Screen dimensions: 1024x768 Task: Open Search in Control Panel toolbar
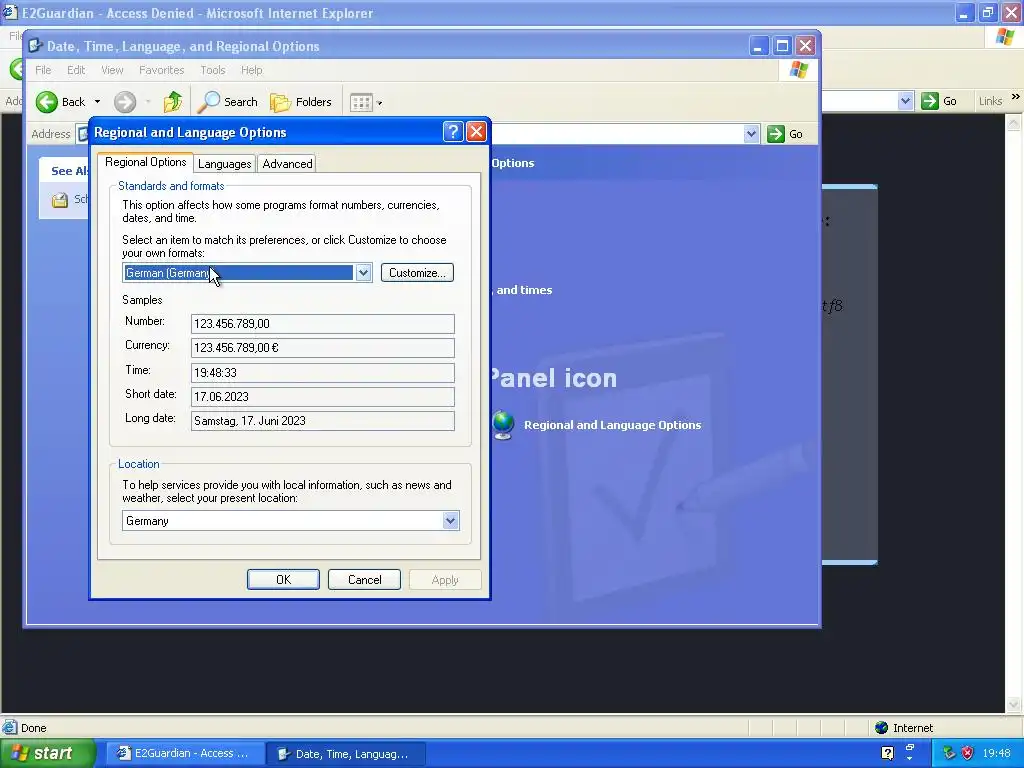pyautogui.click(x=228, y=102)
